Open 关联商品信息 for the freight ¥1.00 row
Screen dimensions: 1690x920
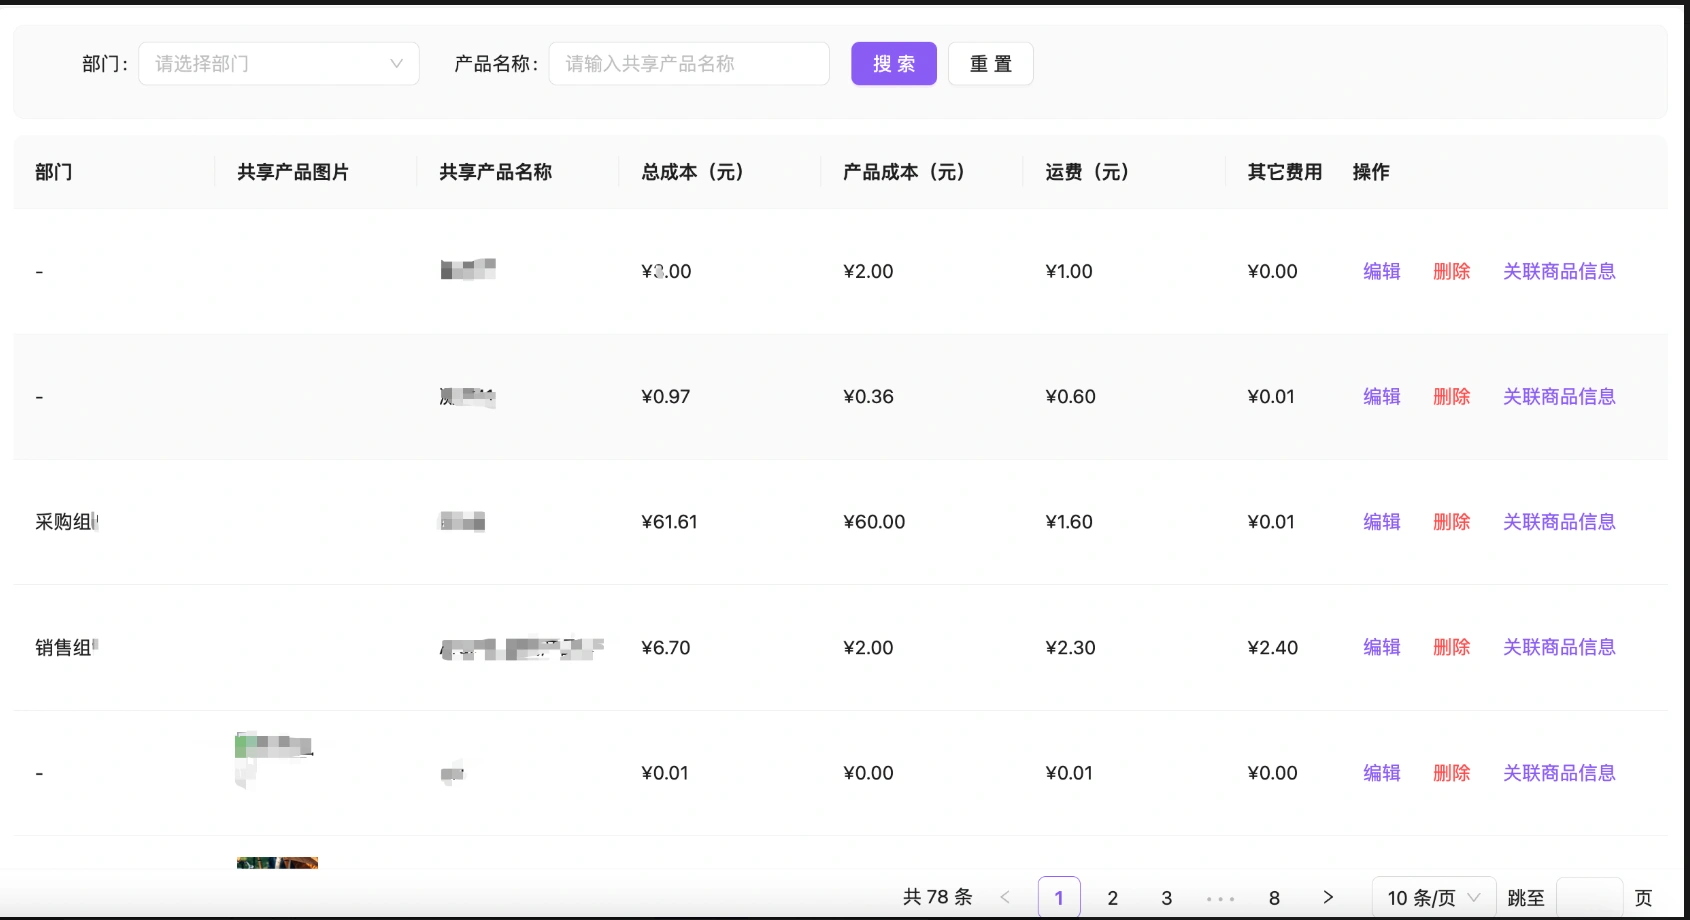click(x=1559, y=271)
